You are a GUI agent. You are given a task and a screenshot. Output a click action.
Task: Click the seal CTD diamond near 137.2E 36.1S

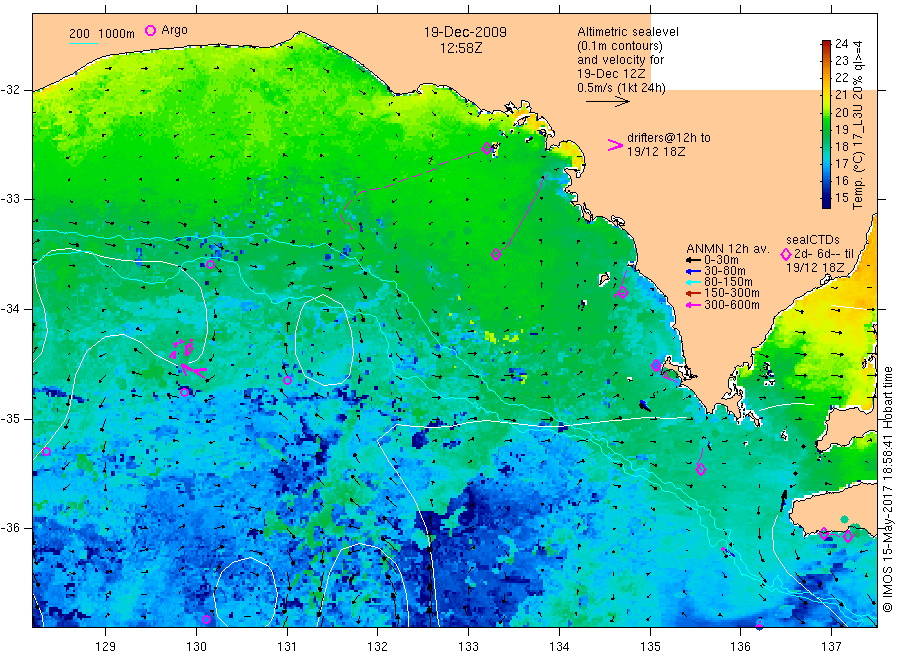click(x=848, y=537)
